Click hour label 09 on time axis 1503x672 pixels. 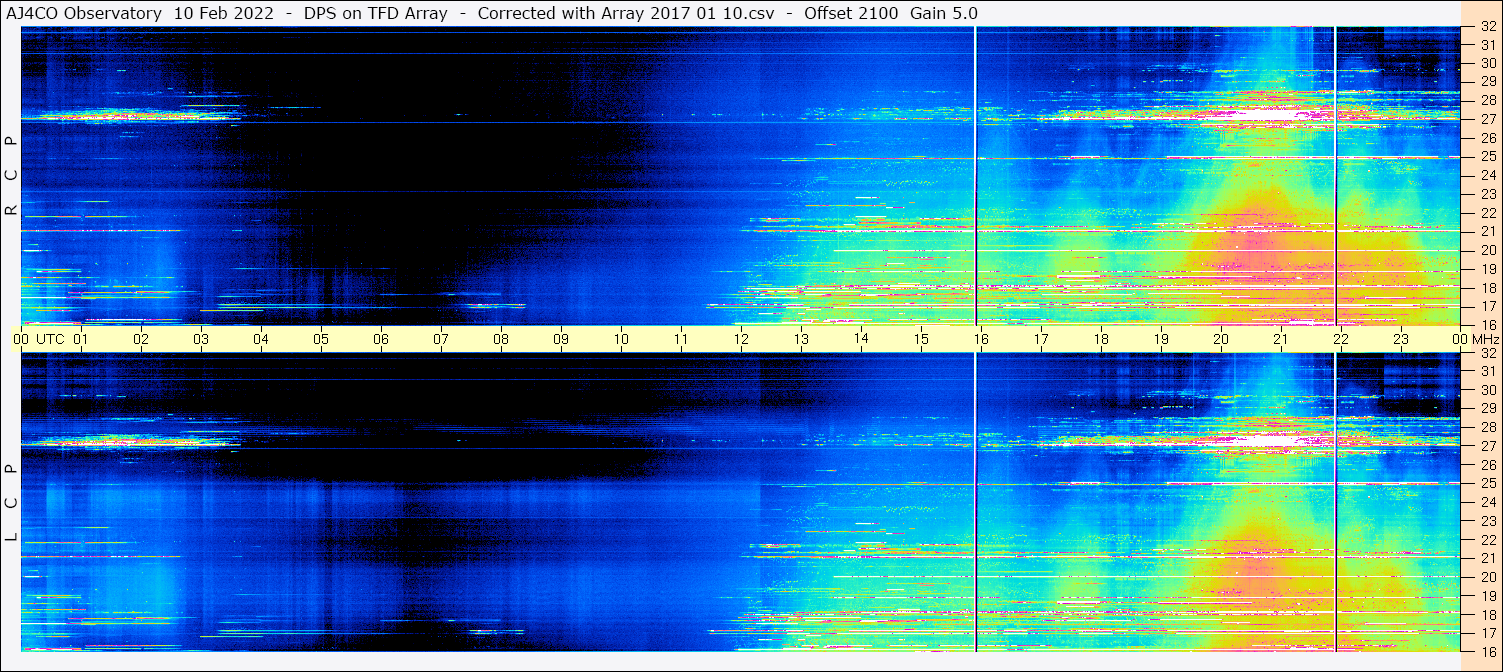[561, 339]
